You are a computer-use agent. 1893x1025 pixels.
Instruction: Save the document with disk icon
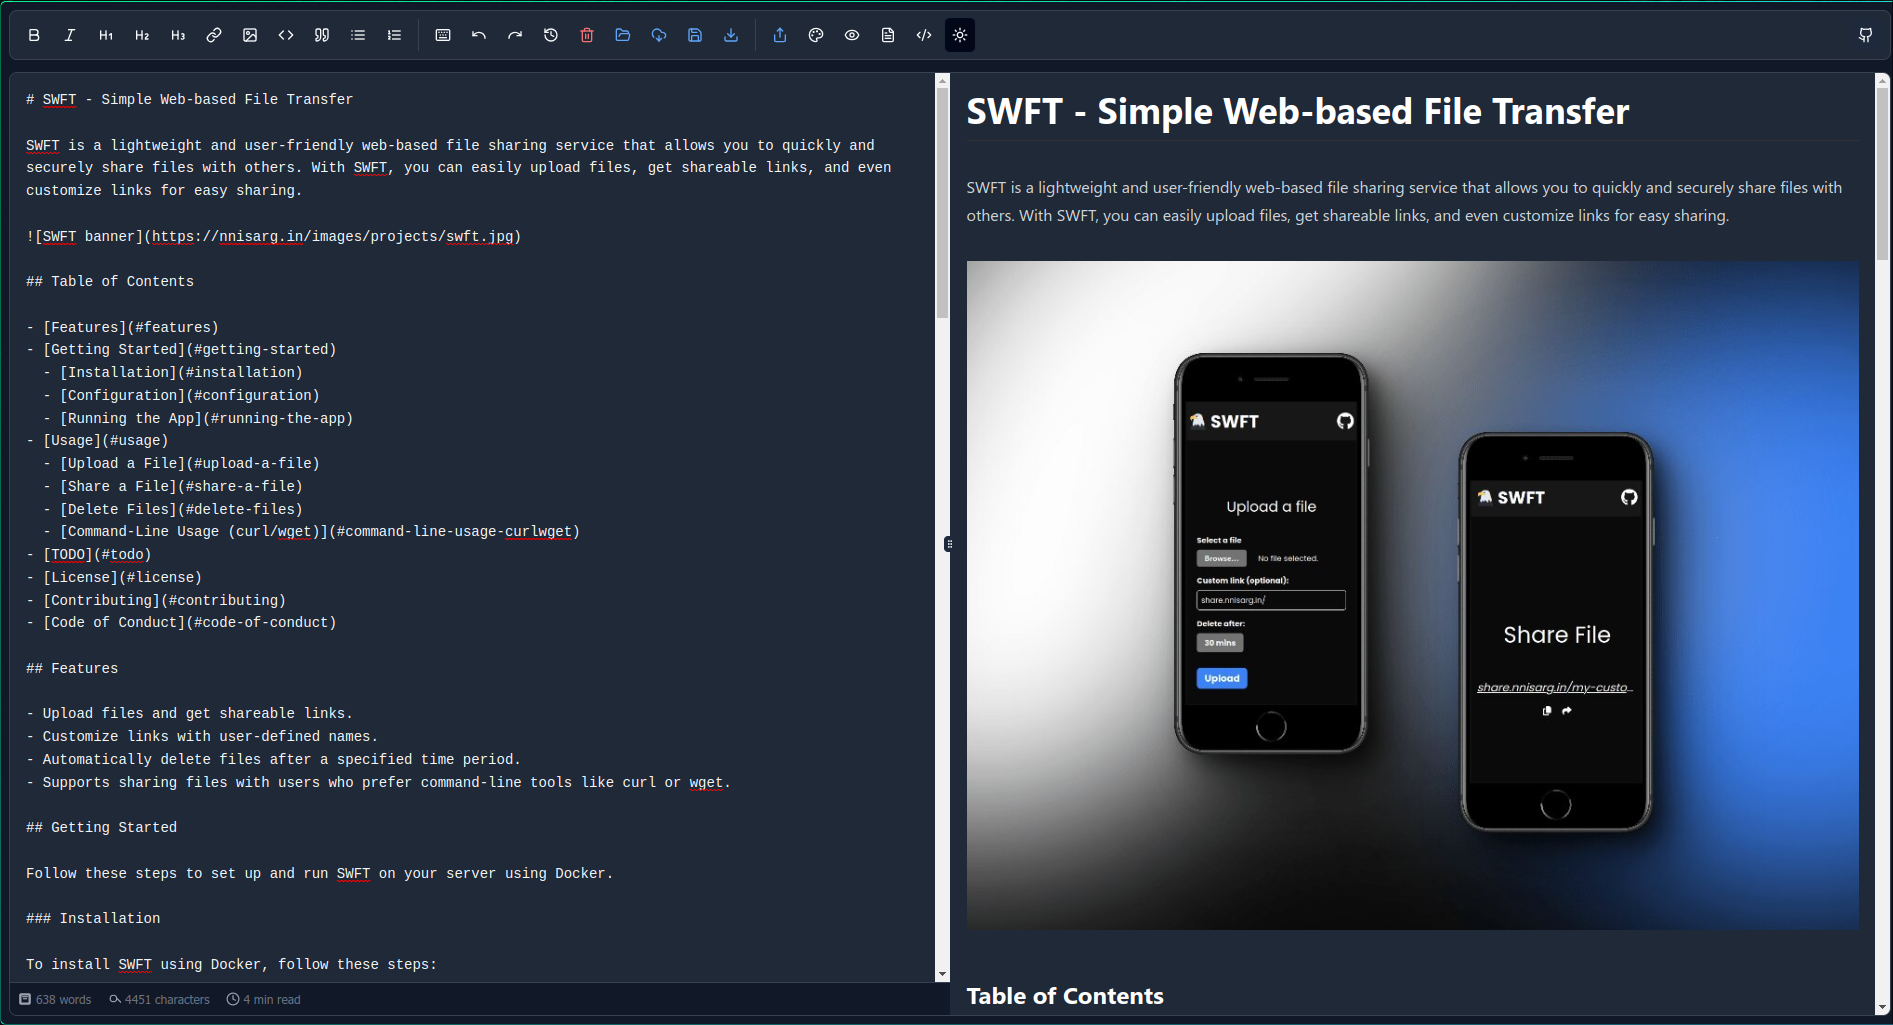coord(695,35)
